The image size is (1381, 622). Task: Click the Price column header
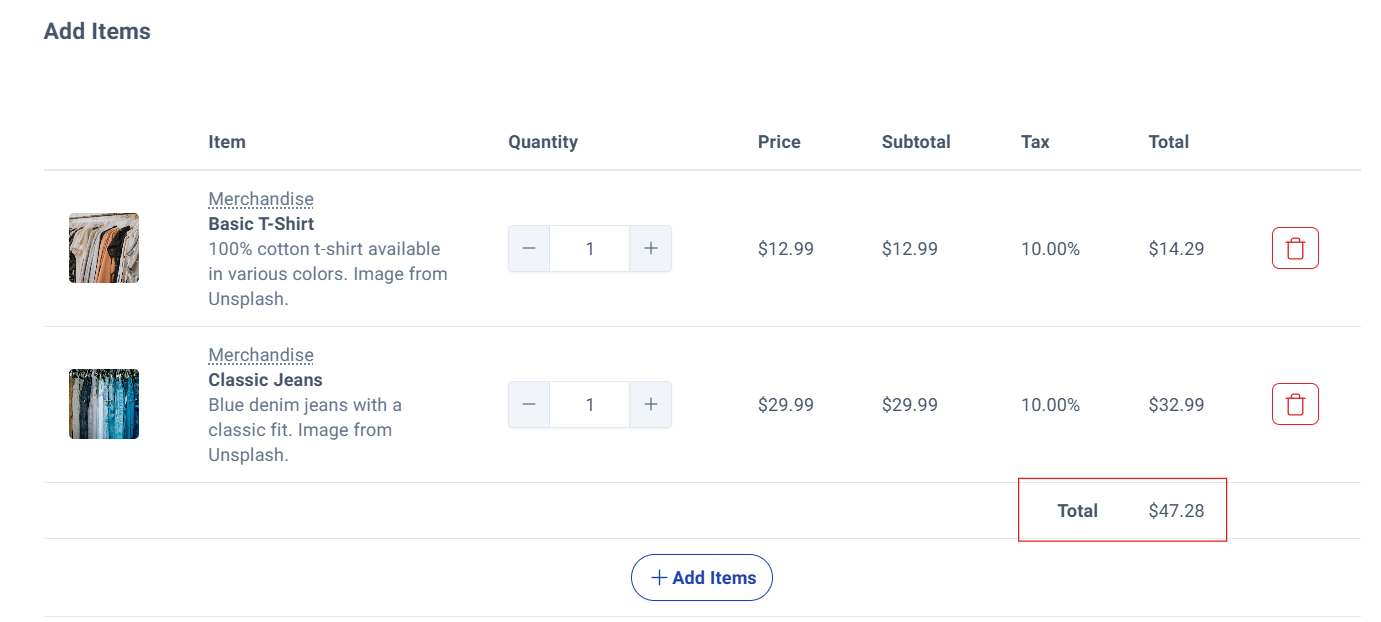[779, 142]
